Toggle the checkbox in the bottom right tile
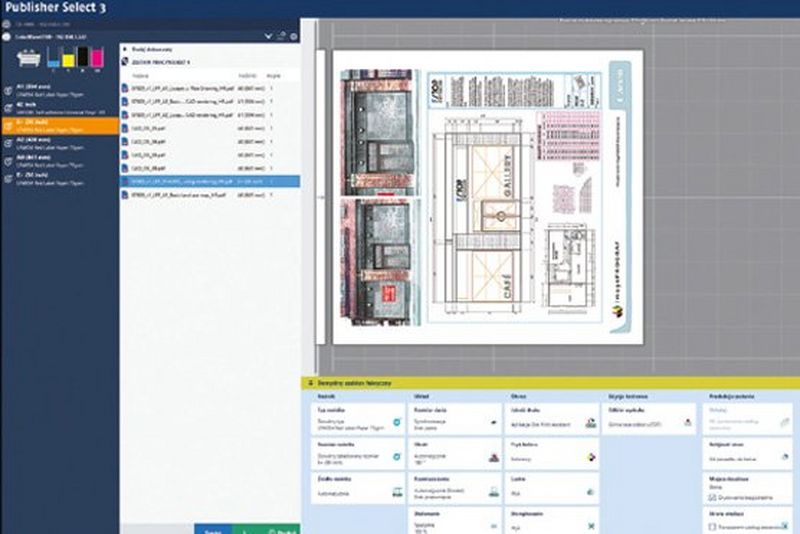 point(712,527)
